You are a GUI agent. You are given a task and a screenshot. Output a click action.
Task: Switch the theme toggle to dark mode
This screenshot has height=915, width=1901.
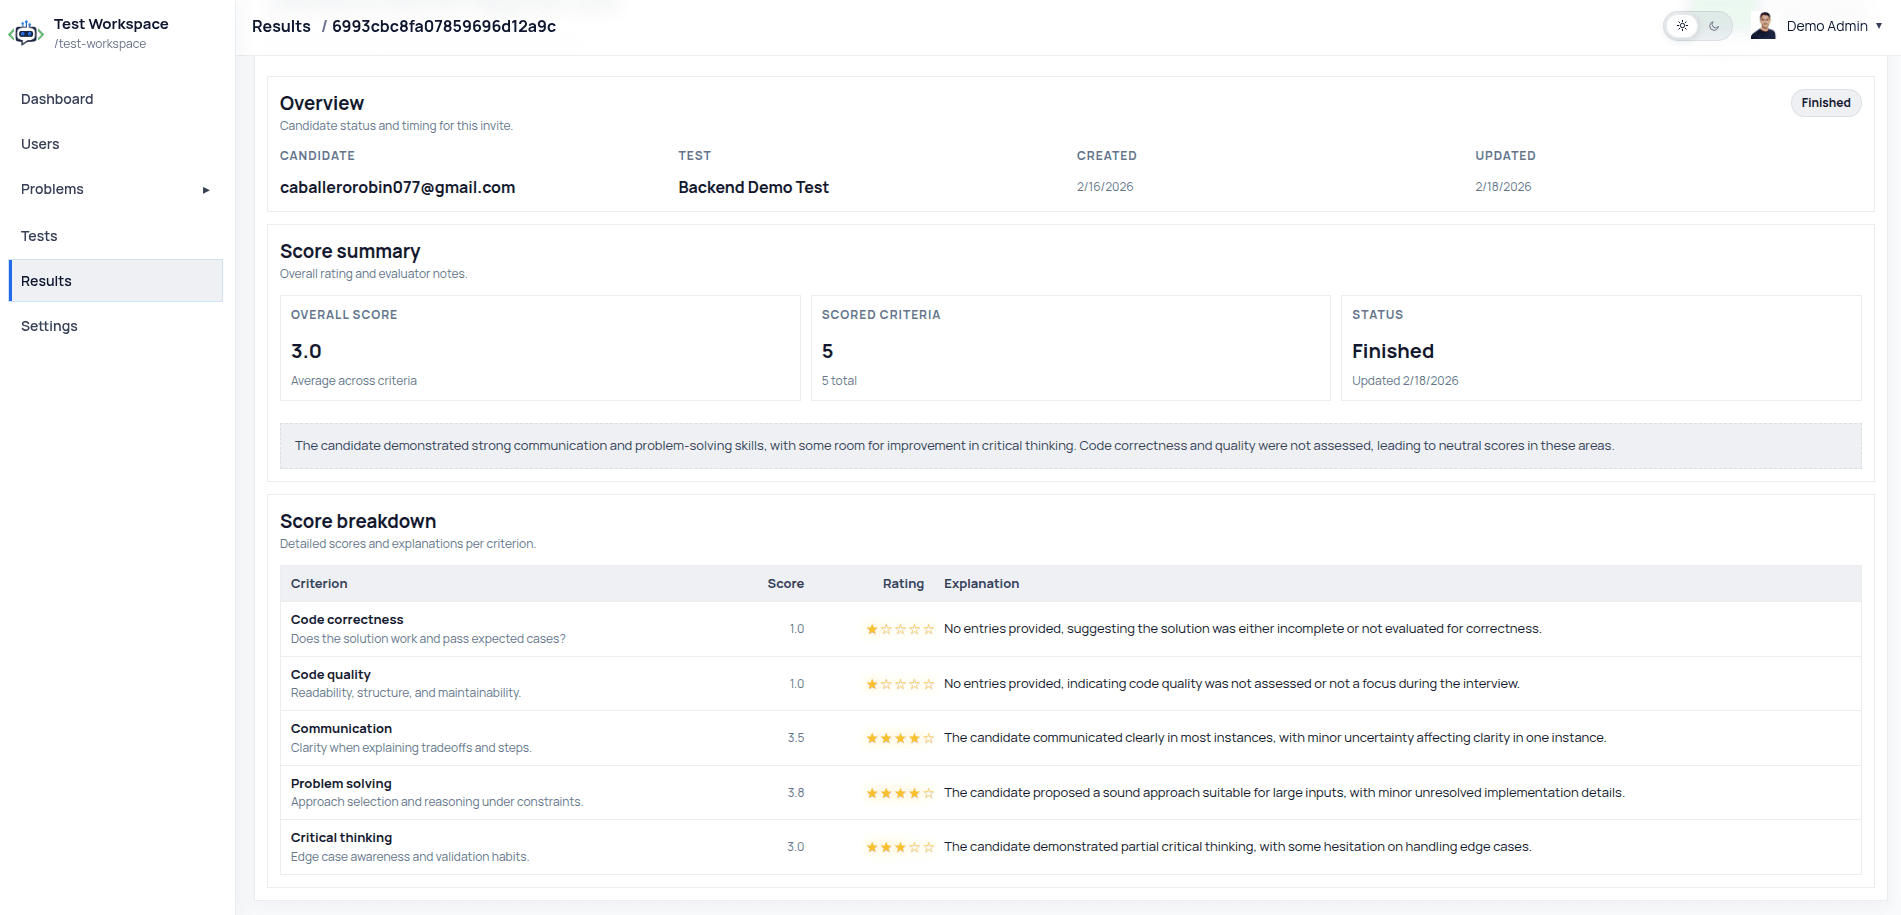click(x=1712, y=25)
